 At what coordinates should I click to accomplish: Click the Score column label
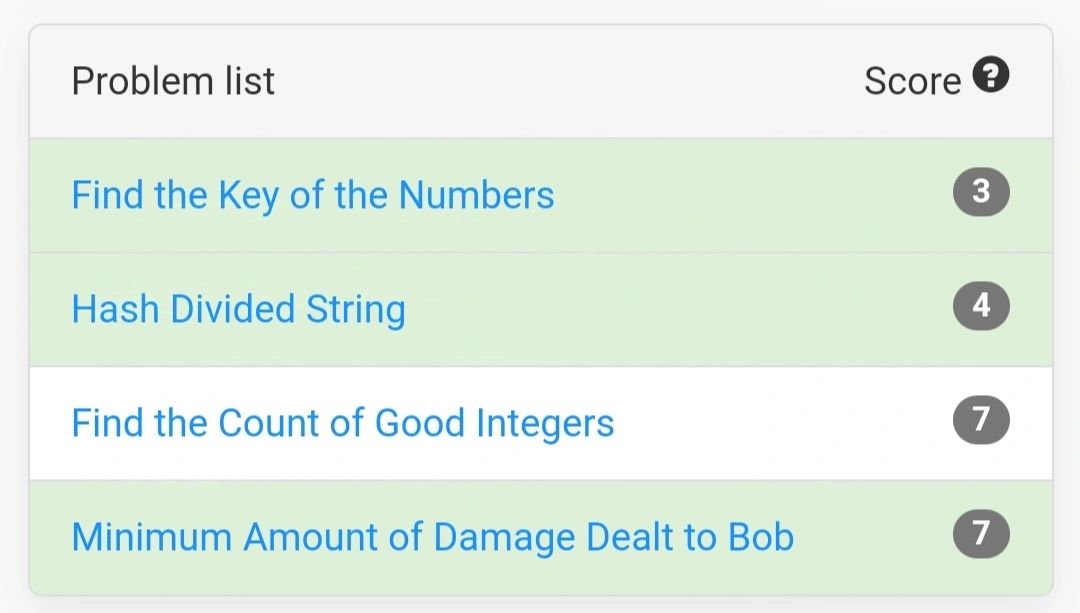tap(912, 81)
